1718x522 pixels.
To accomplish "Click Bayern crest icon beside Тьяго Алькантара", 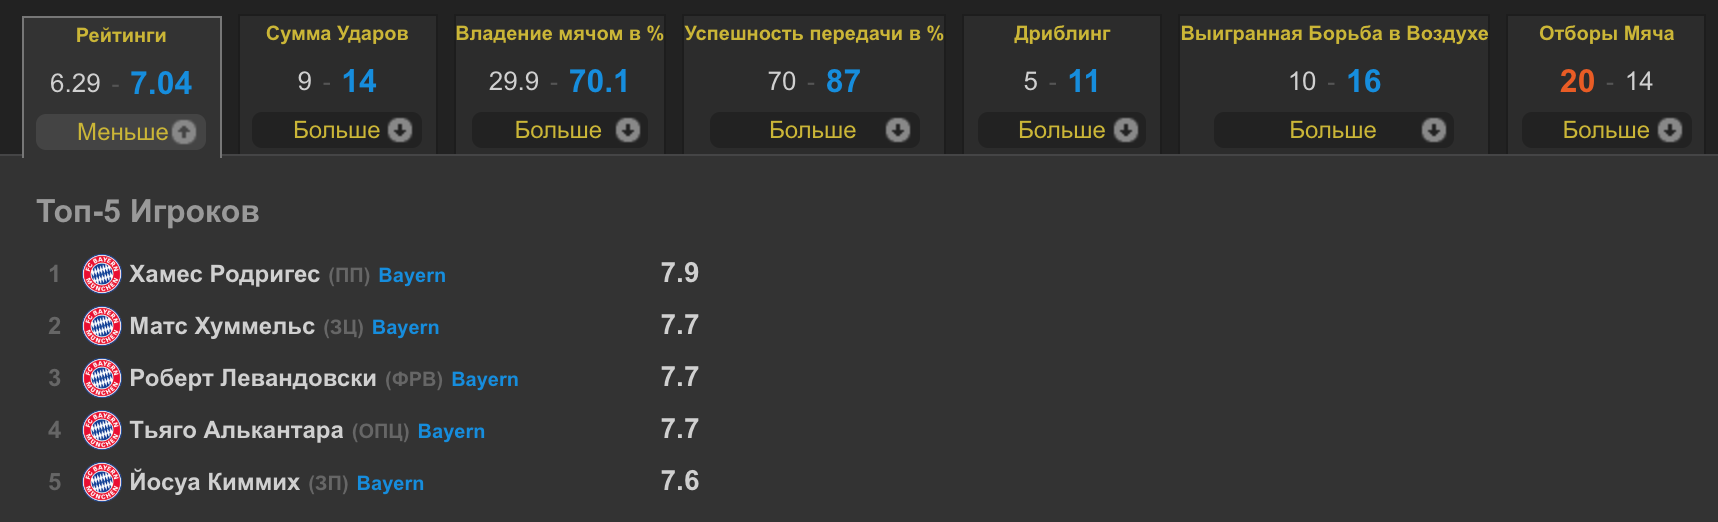I will pyautogui.click(x=101, y=430).
